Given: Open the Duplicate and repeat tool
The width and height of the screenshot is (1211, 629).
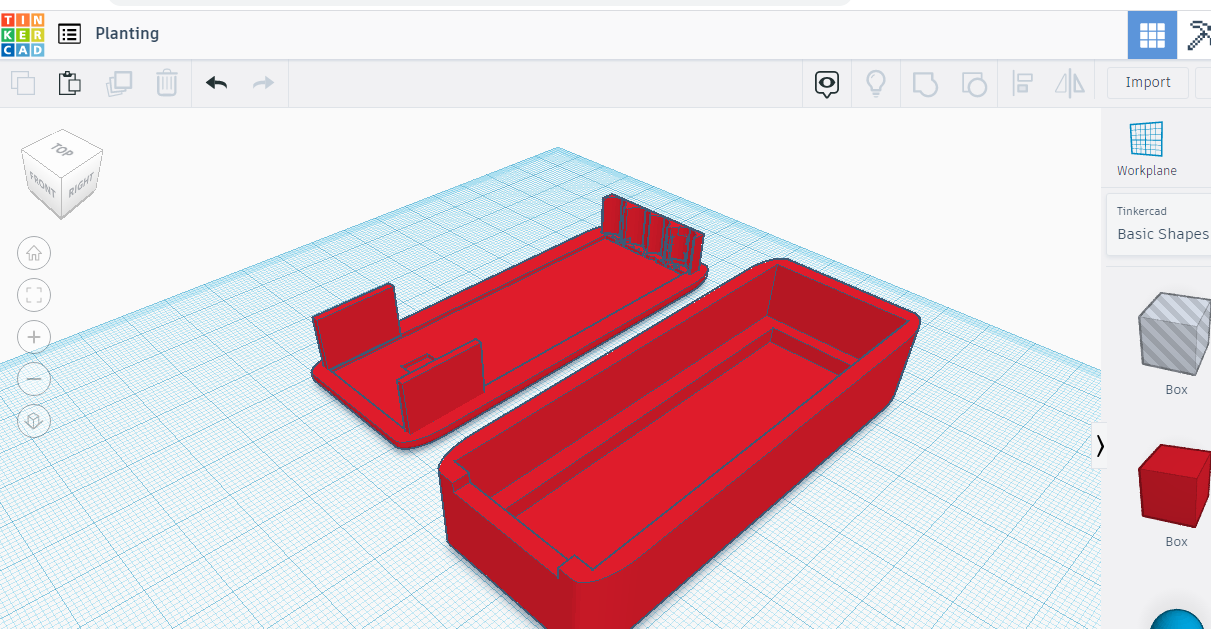Looking at the screenshot, I should pyautogui.click(x=119, y=83).
